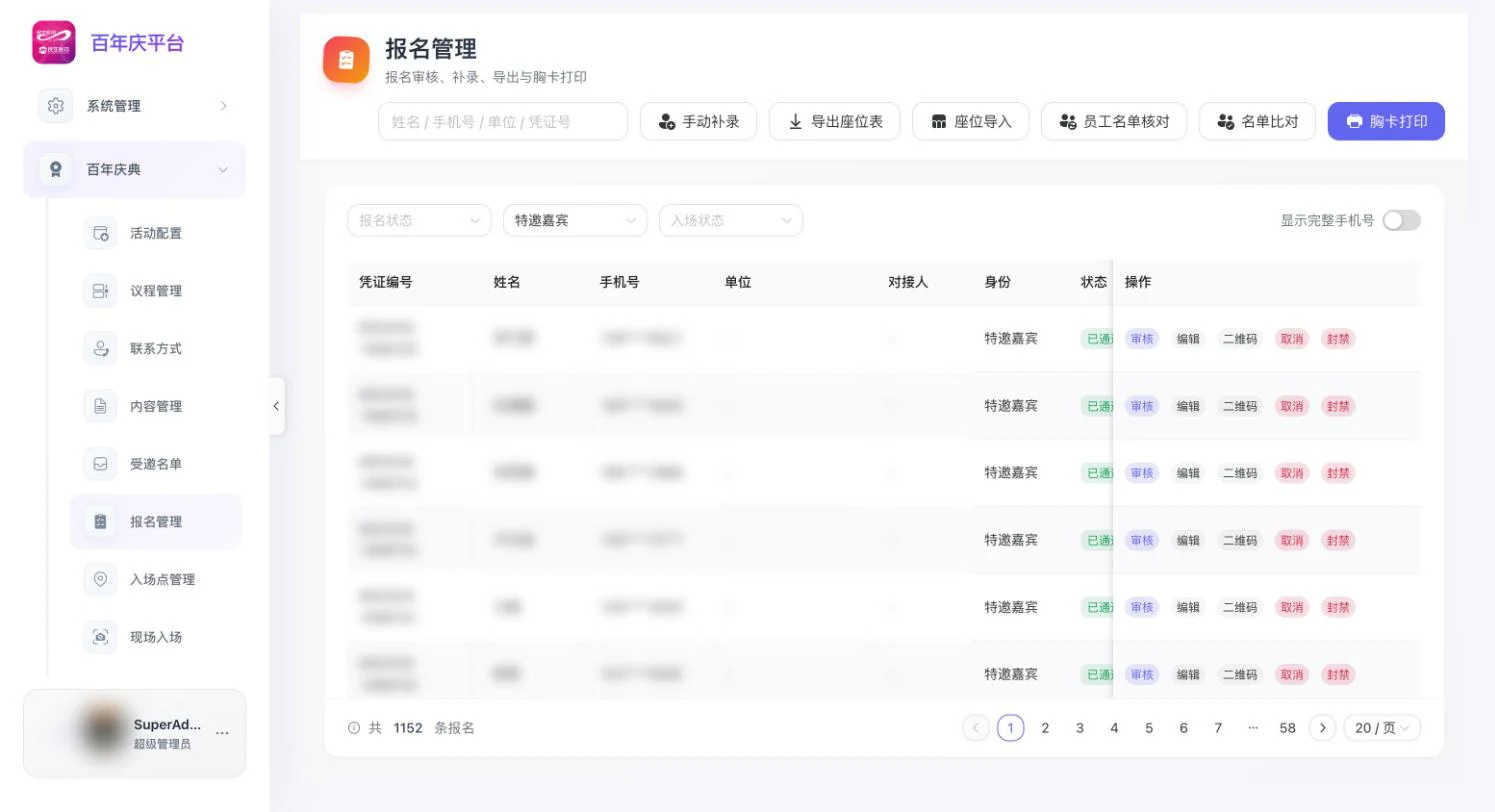Open 现场入场 via its scan icon
This screenshot has width=1495, height=812.
point(100,637)
